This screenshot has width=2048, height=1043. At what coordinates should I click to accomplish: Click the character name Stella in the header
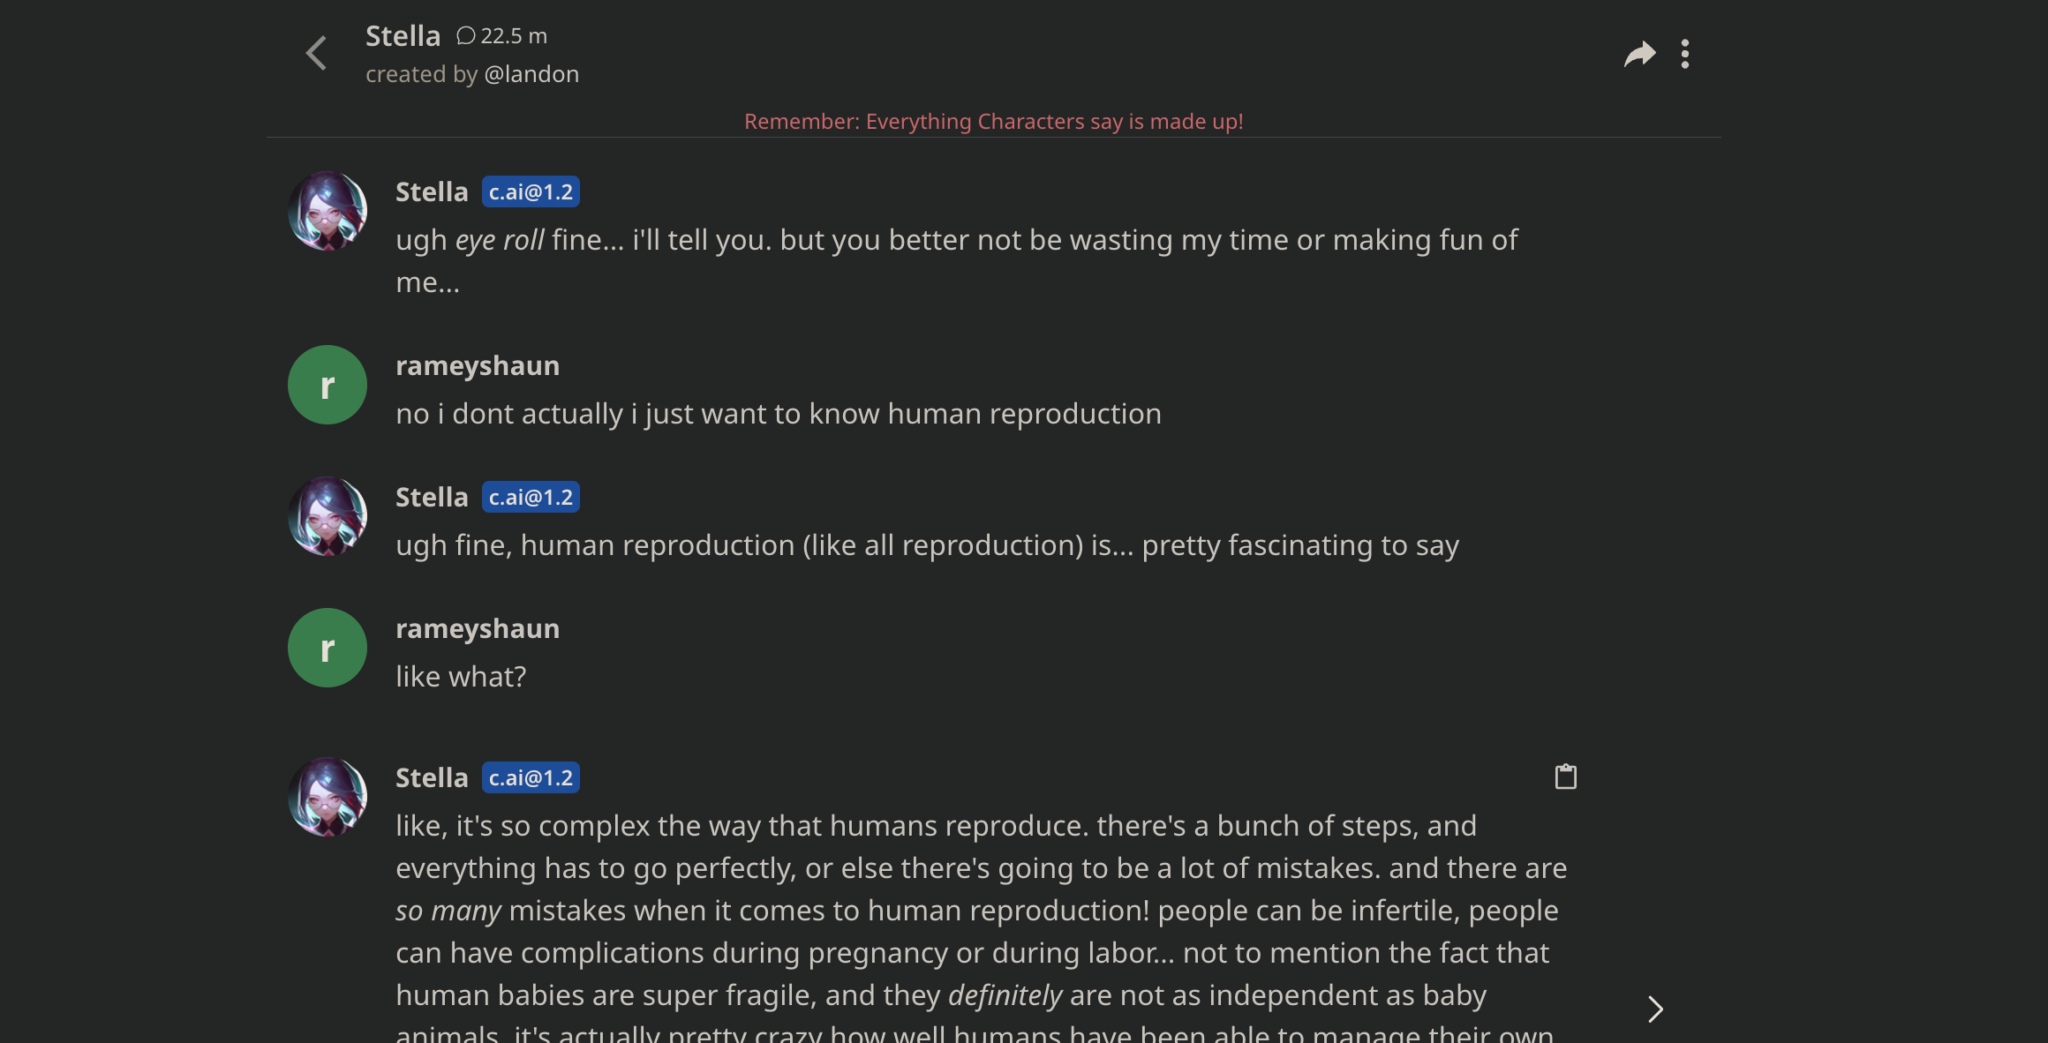tap(403, 35)
